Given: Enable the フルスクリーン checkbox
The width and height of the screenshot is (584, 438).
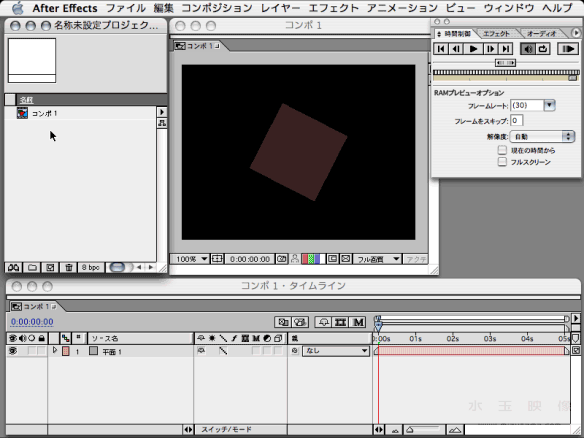Looking at the screenshot, I should (x=502, y=162).
